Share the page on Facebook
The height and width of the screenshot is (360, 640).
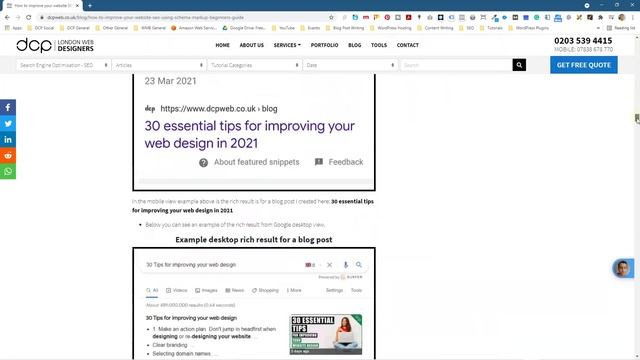pyautogui.click(x=8, y=107)
